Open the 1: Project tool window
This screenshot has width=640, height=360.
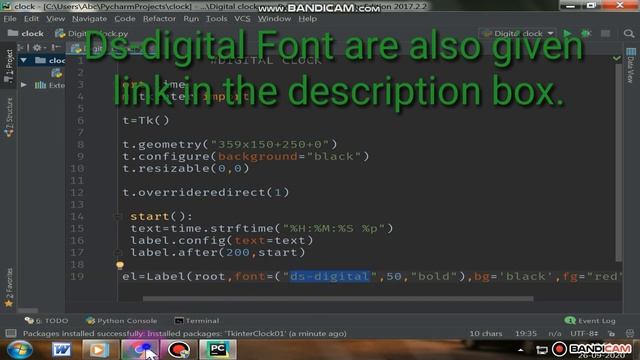pos(9,66)
